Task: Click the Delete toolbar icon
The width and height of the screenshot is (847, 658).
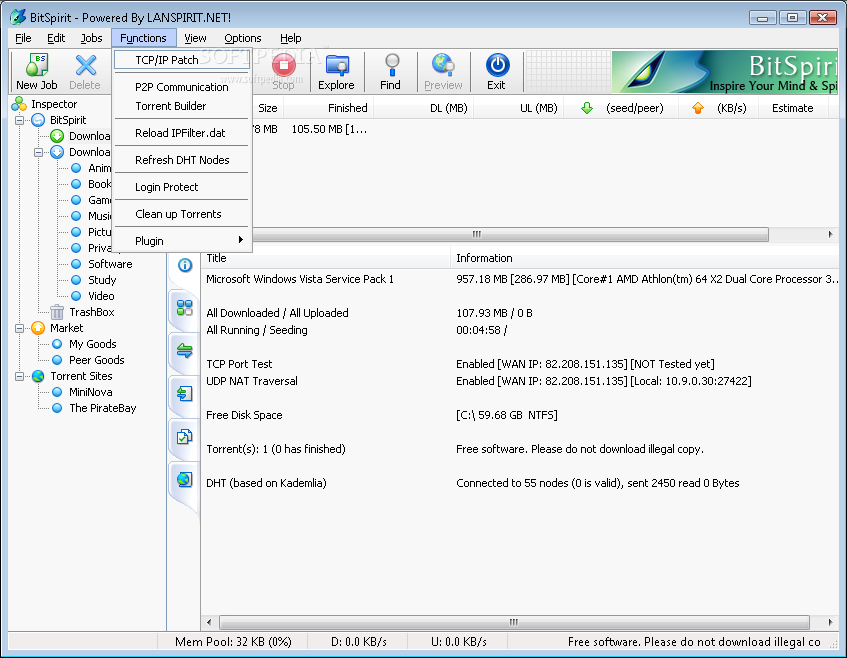Action: [85, 65]
